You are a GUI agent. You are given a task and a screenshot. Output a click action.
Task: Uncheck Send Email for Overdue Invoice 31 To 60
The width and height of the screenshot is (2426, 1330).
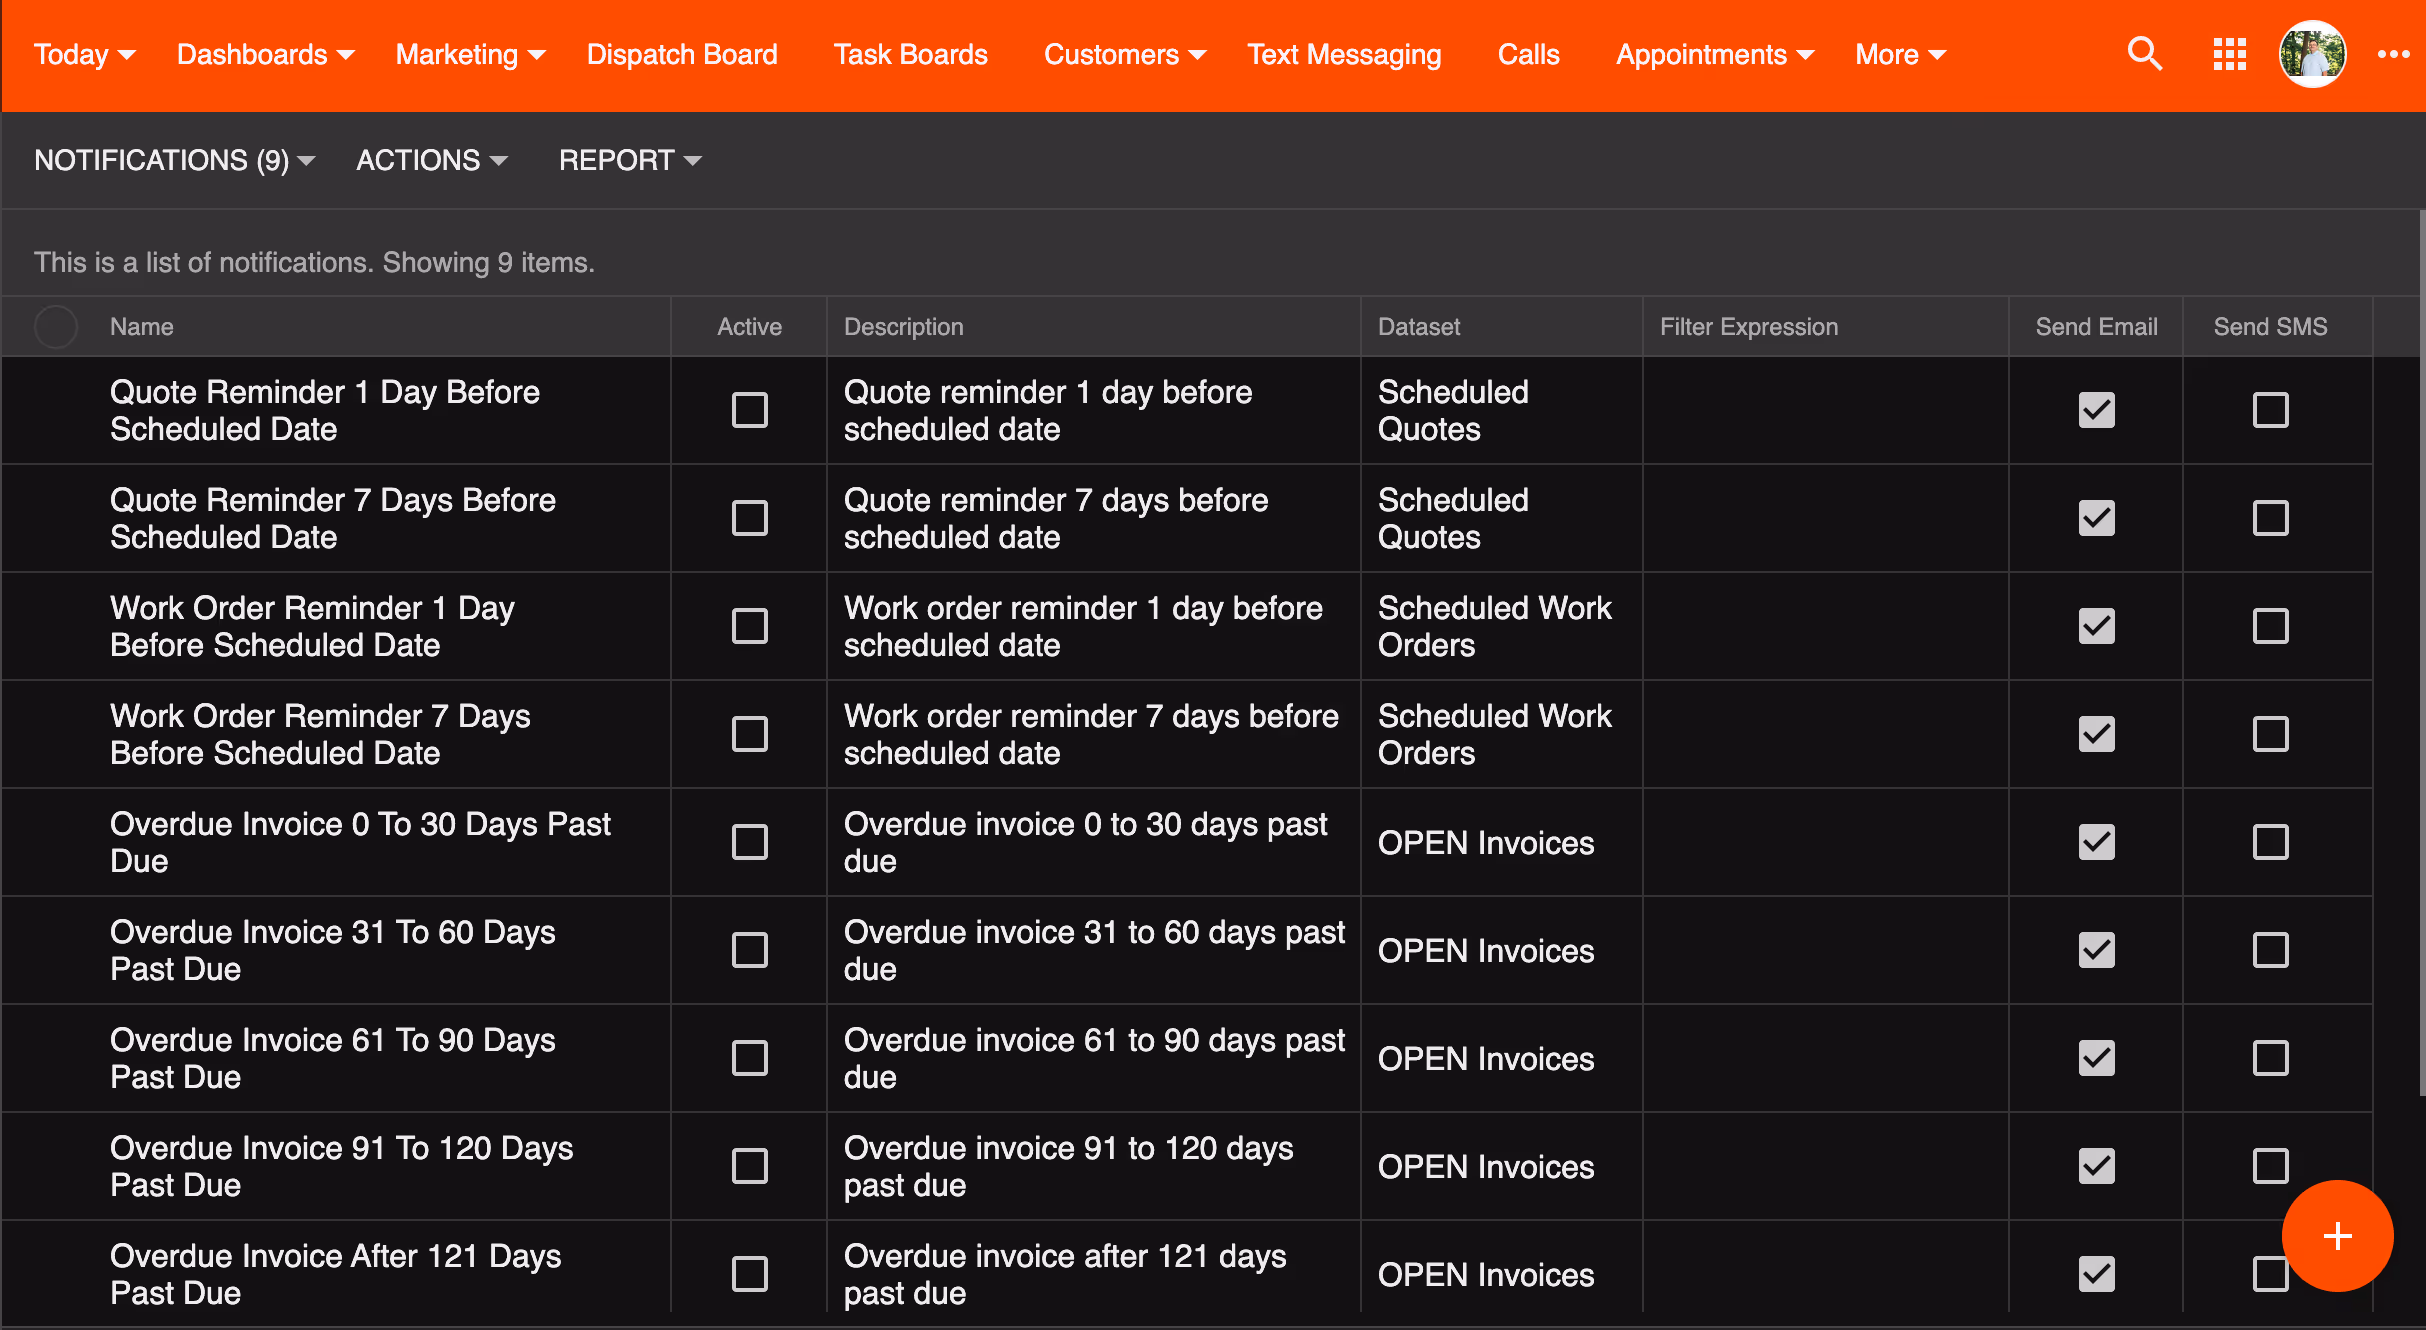tap(2096, 950)
